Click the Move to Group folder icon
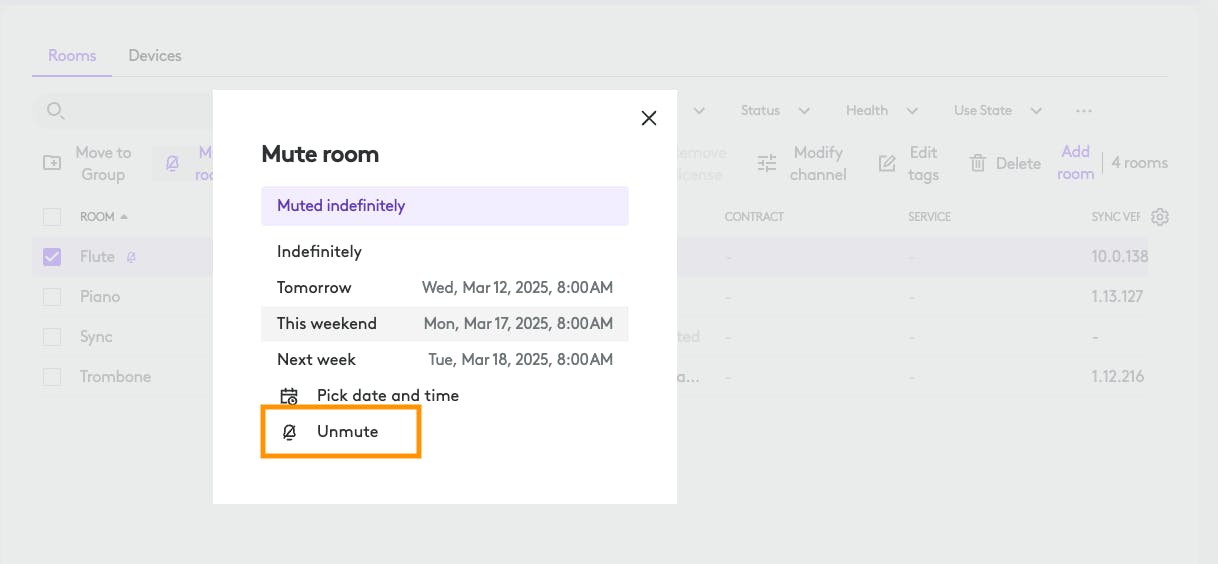1218x564 pixels. (x=52, y=163)
